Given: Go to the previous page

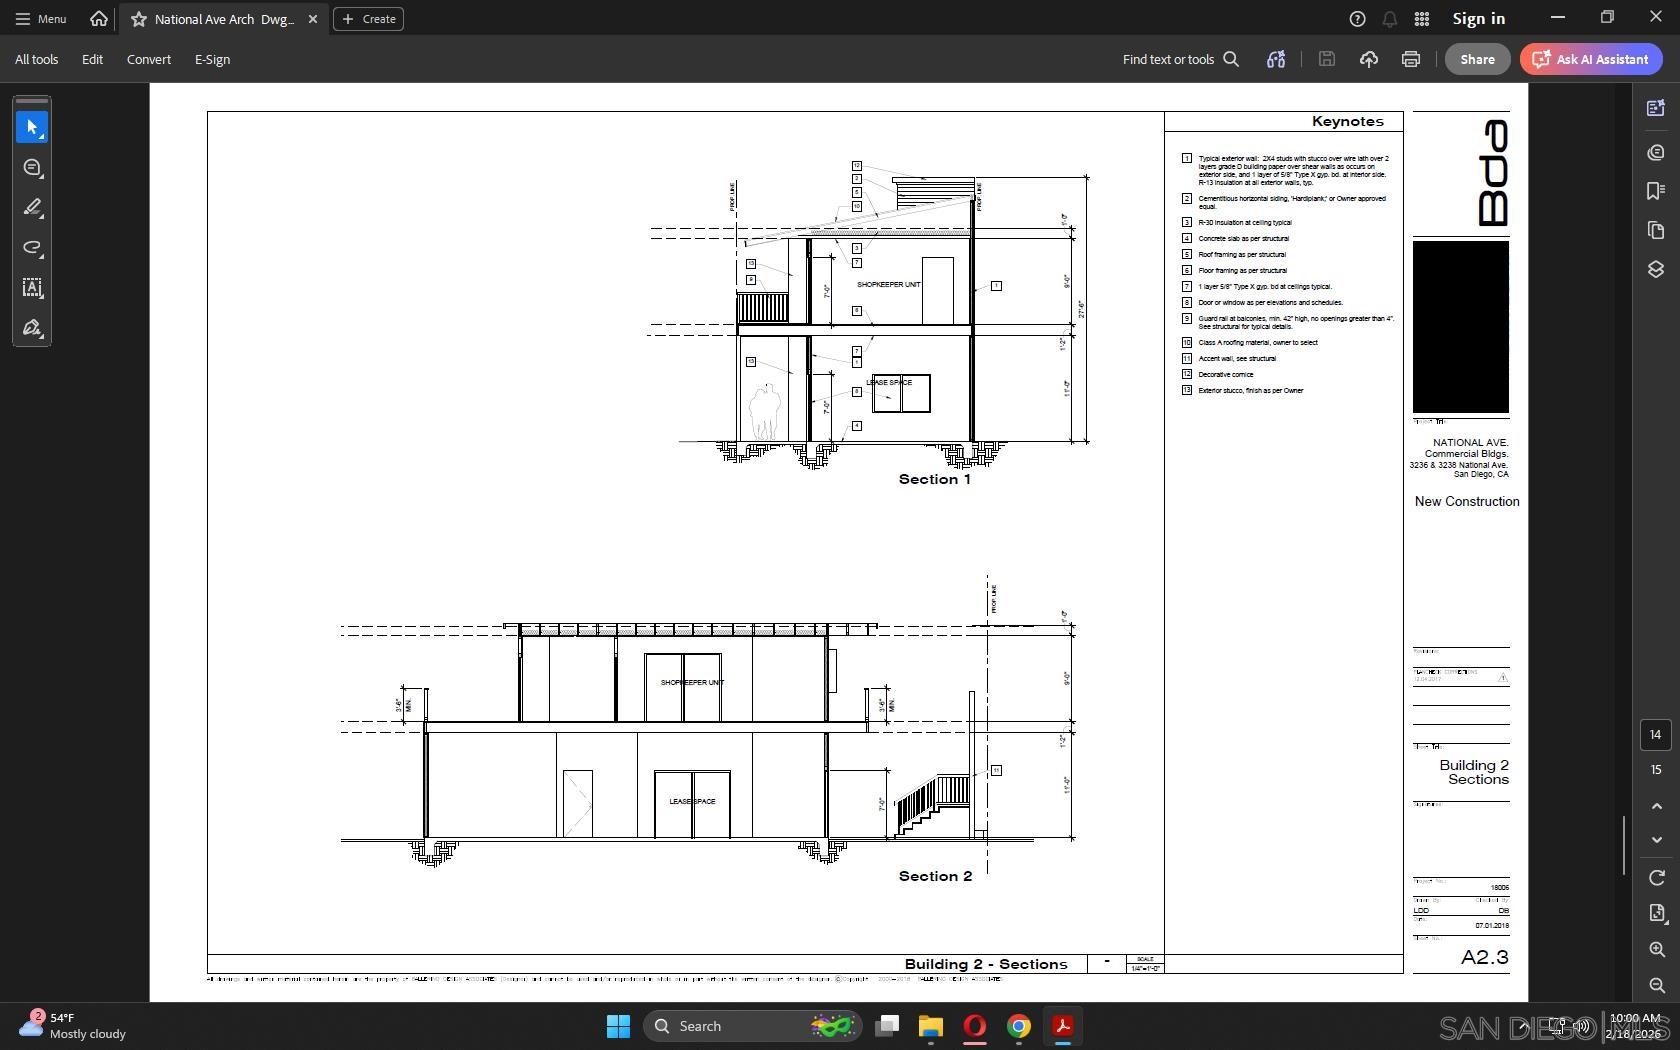Looking at the screenshot, I should (x=1655, y=807).
